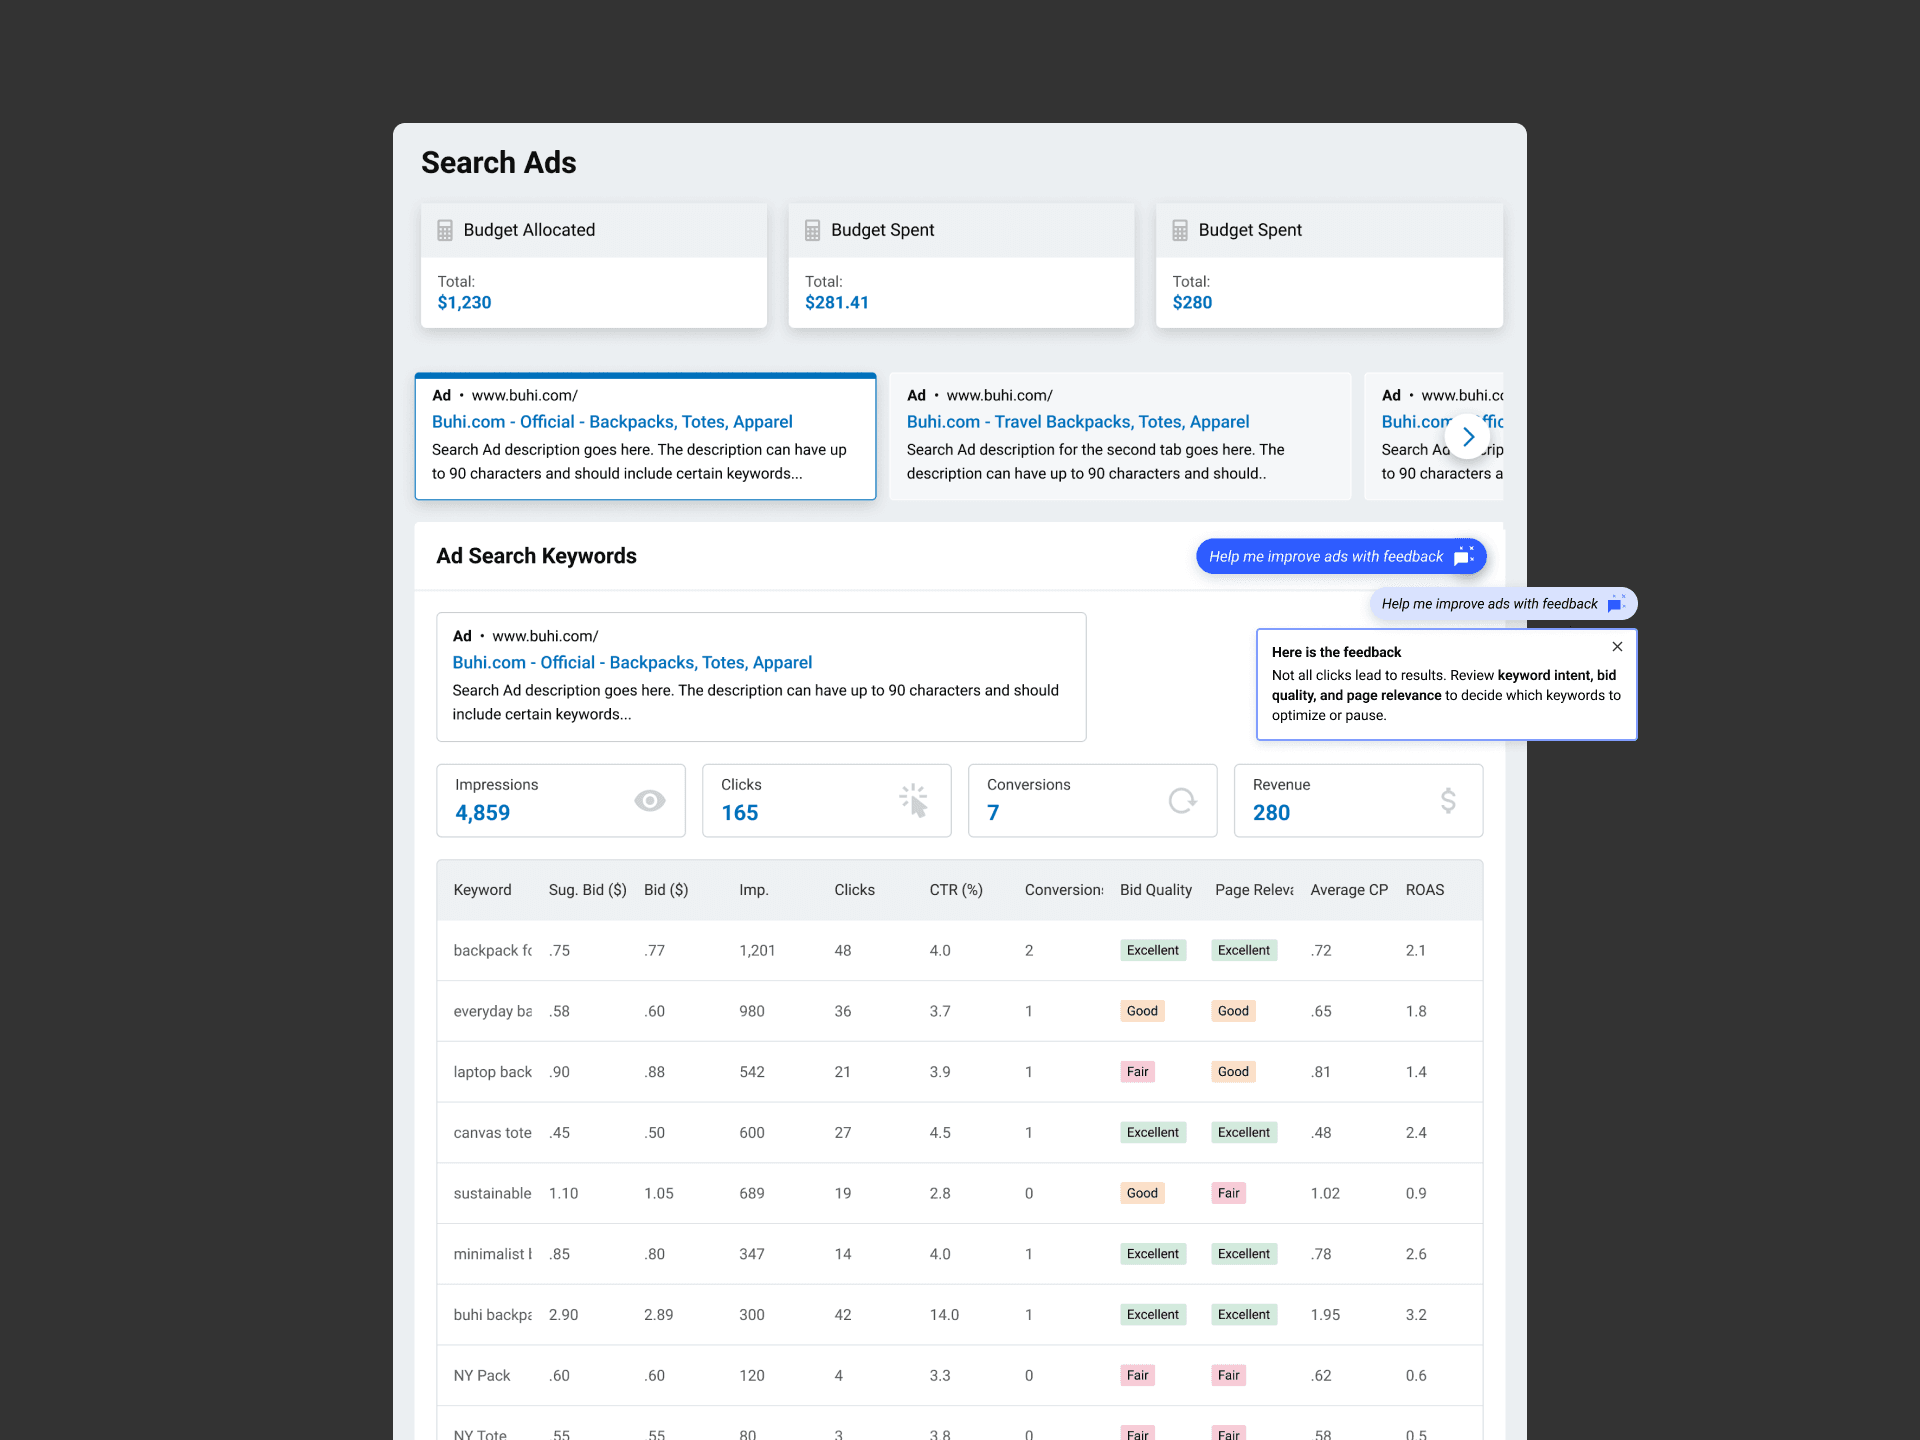Select the first Buhi.com Official ad tab
The width and height of the screenshot is (1920, 1440).
[x=645, y=437]
